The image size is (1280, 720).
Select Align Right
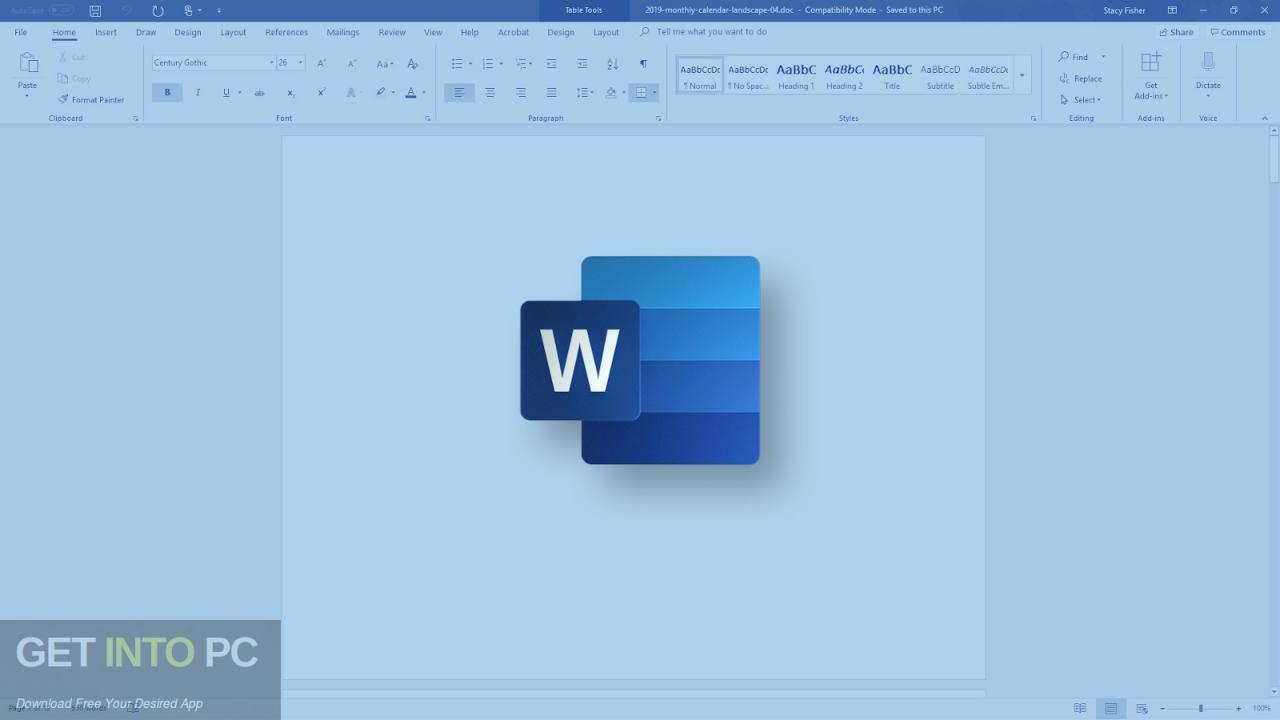pyautogui.click(x=521, y=92)
